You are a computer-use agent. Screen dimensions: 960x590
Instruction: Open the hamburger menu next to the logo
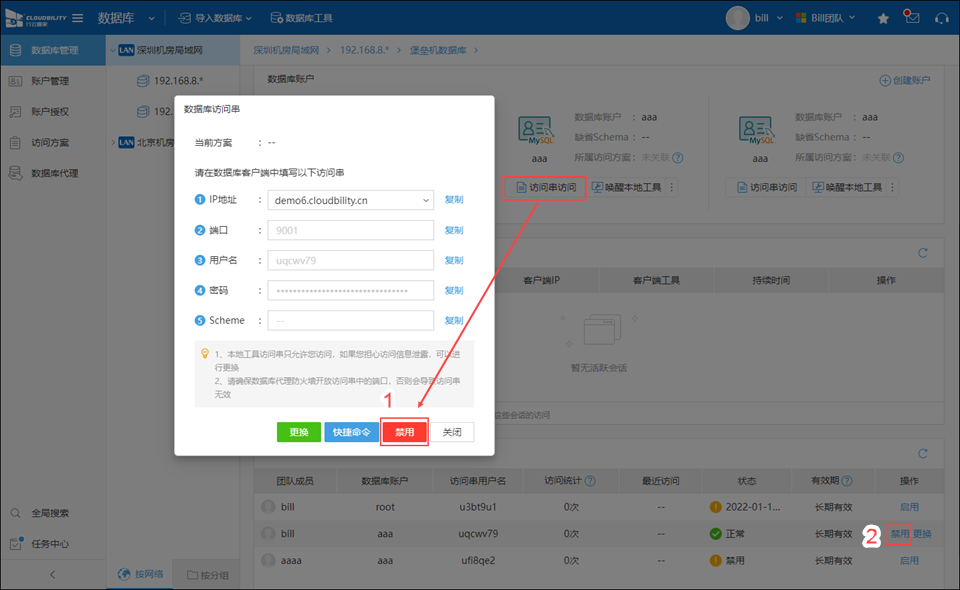pos(77,18)
